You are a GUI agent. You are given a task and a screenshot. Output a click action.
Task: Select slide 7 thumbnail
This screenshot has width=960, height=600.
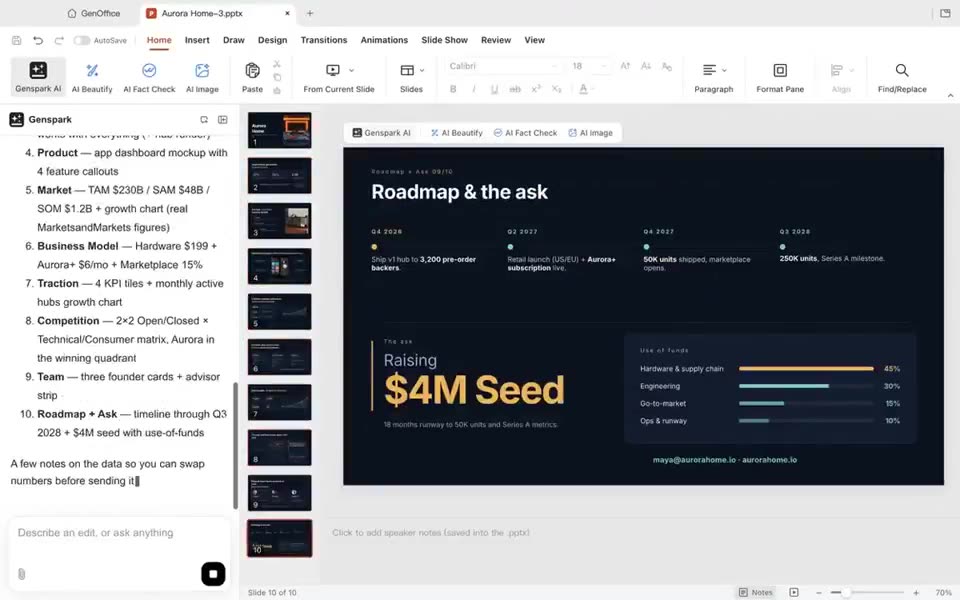(x=280, y=402)
